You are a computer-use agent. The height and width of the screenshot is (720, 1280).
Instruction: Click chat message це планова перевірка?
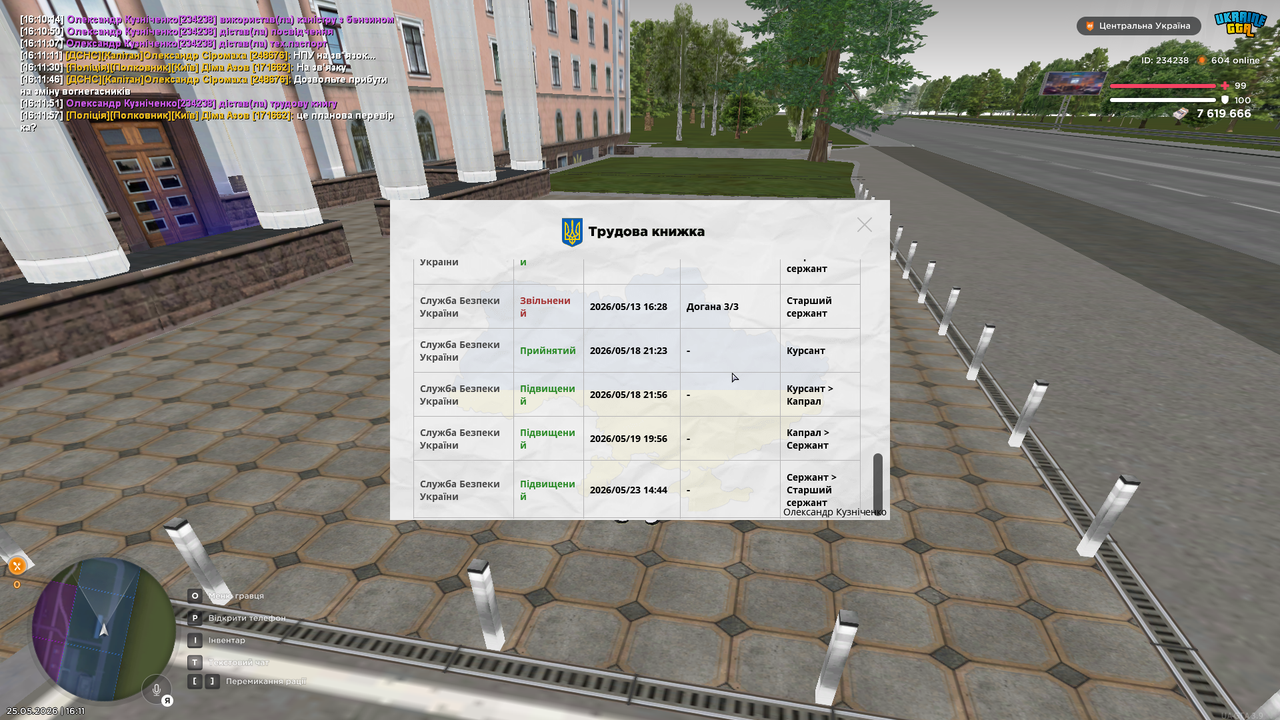pyautogui.click(x=207, y=122)
